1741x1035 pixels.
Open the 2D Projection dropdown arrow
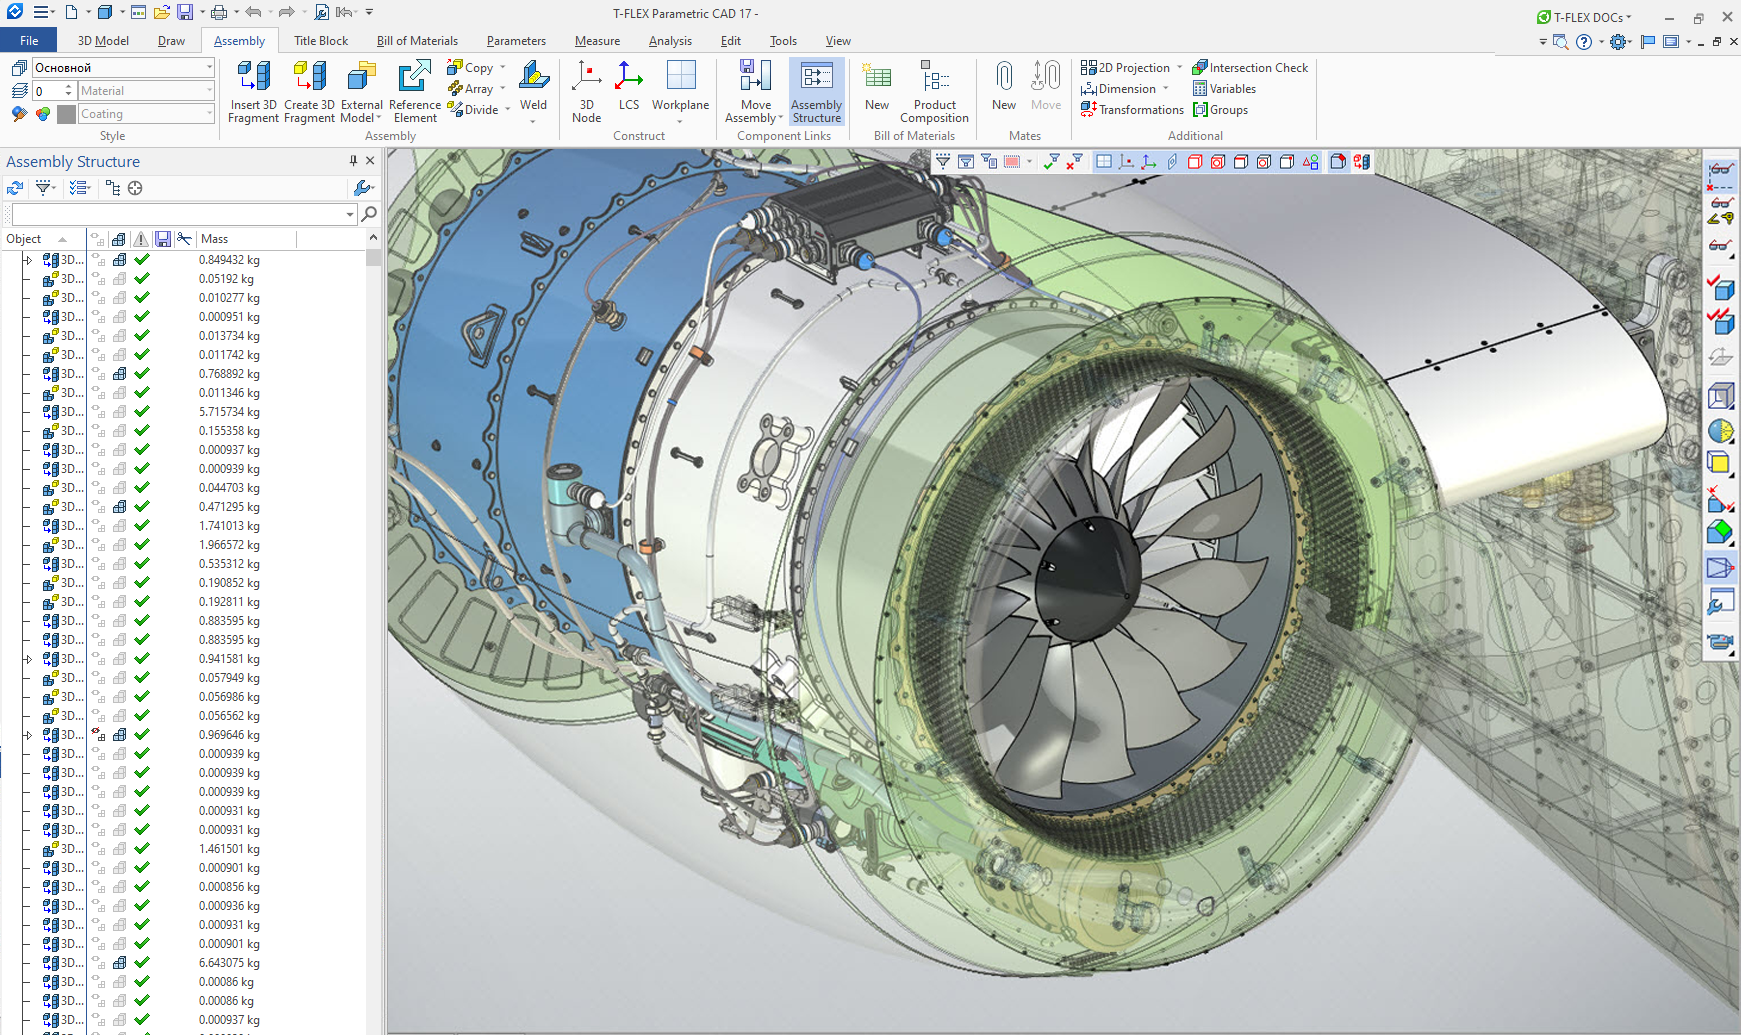(1180, 68)
